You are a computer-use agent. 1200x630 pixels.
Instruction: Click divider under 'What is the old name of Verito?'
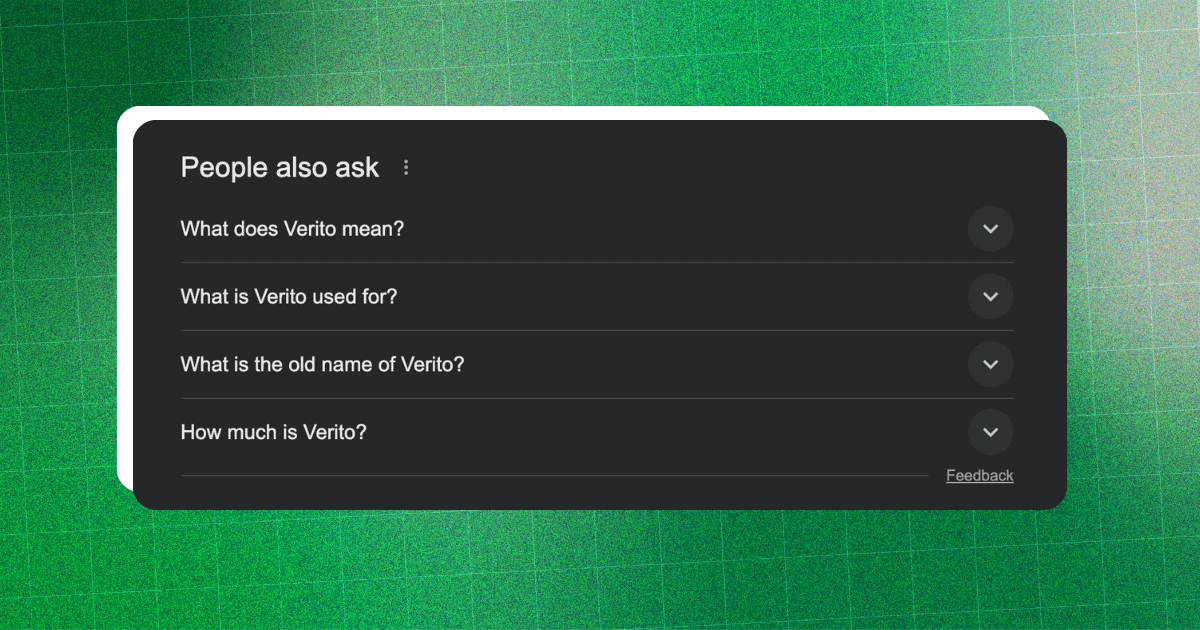point(596,399)
